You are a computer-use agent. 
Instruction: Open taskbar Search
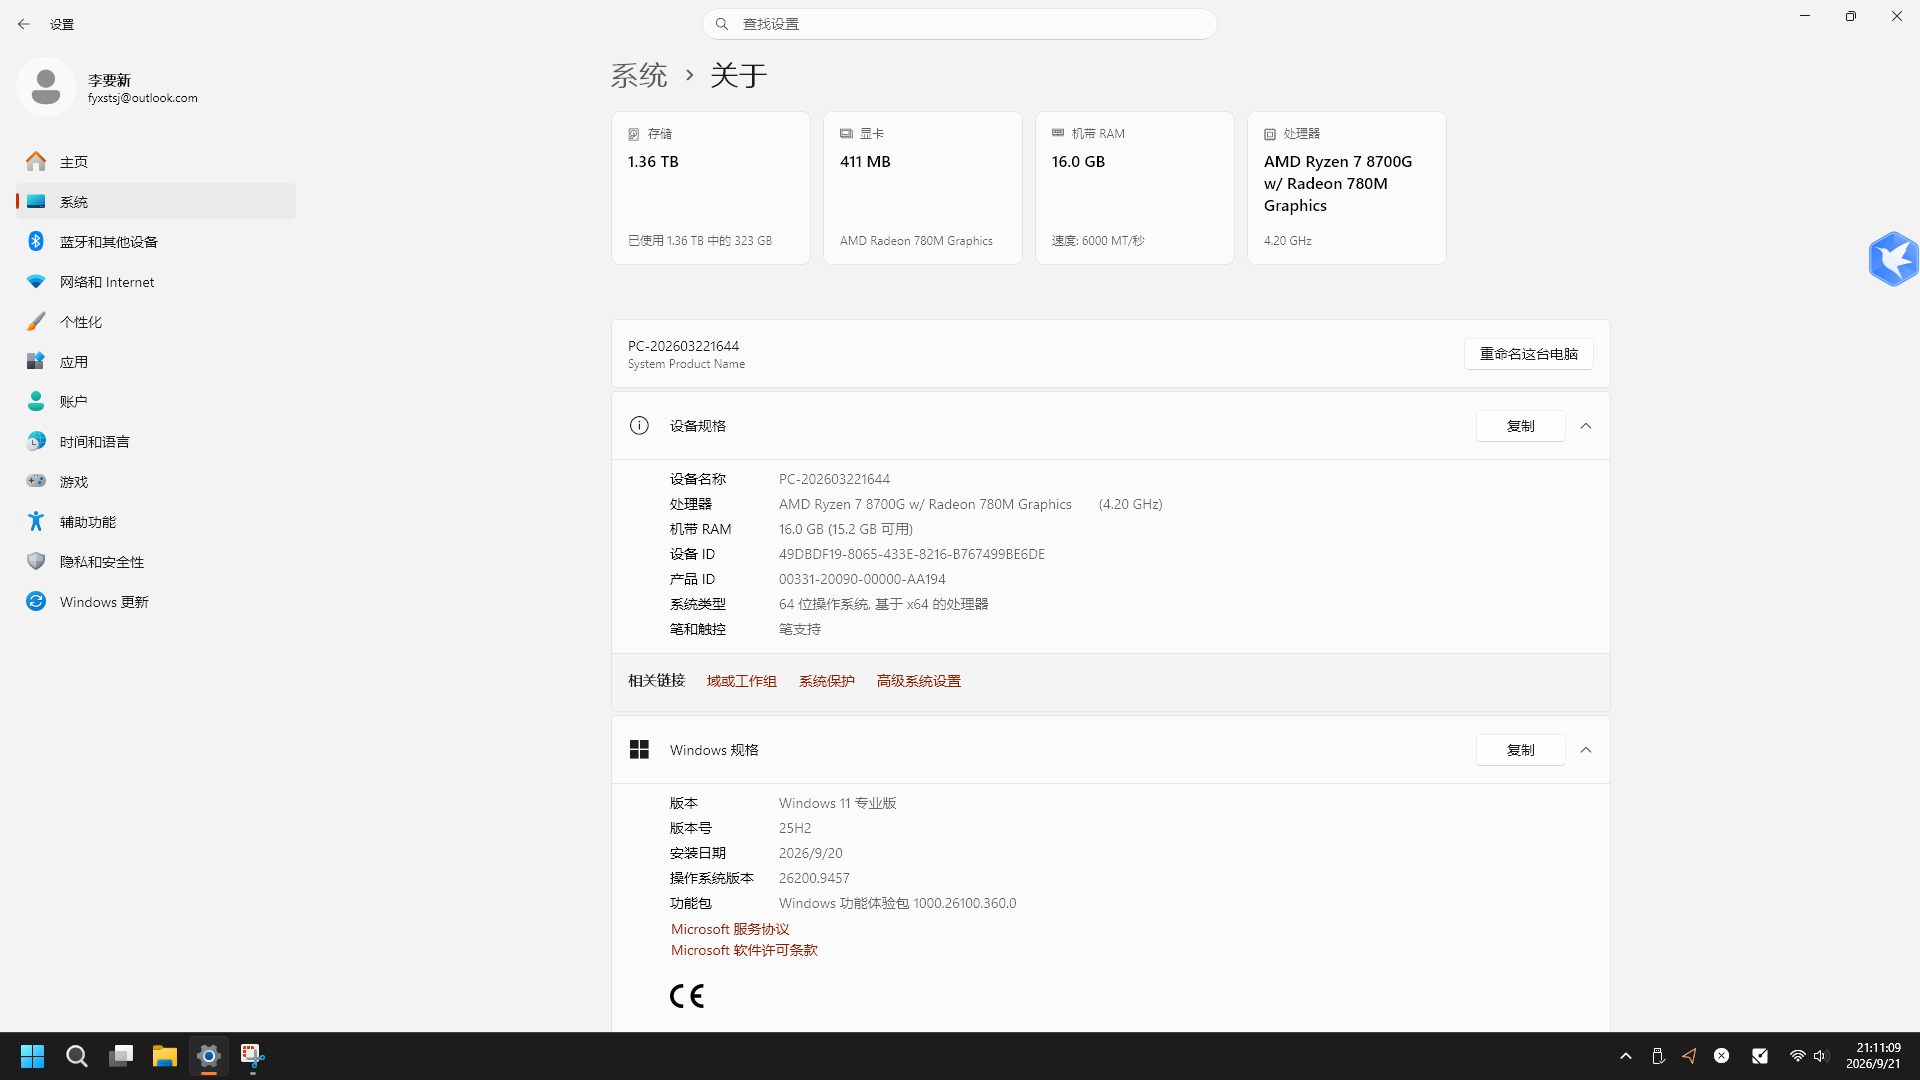[76, 1056]
